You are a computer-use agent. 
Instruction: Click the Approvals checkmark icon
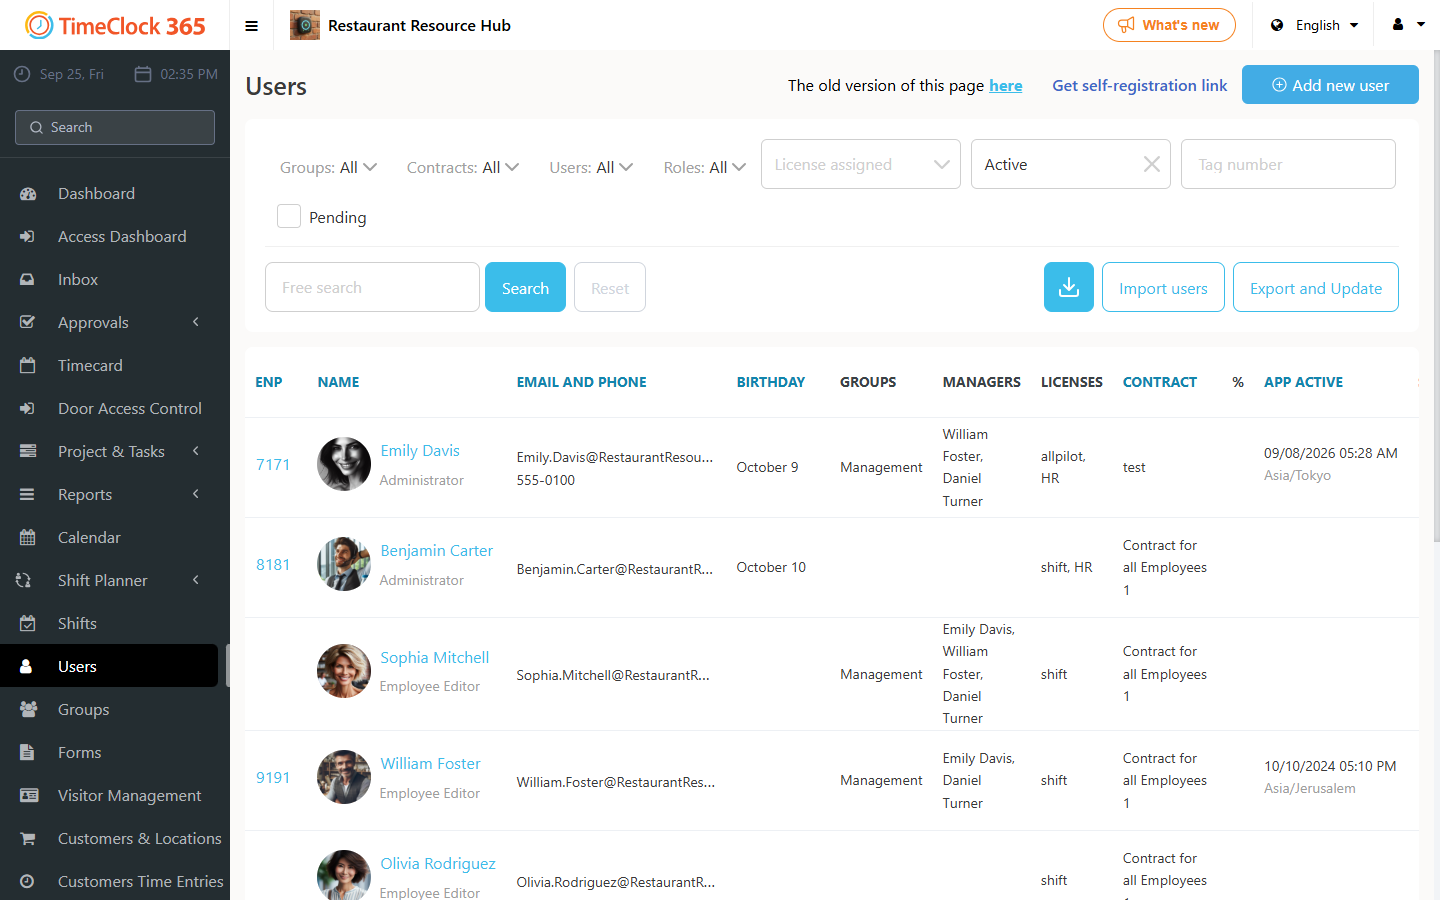28,322
